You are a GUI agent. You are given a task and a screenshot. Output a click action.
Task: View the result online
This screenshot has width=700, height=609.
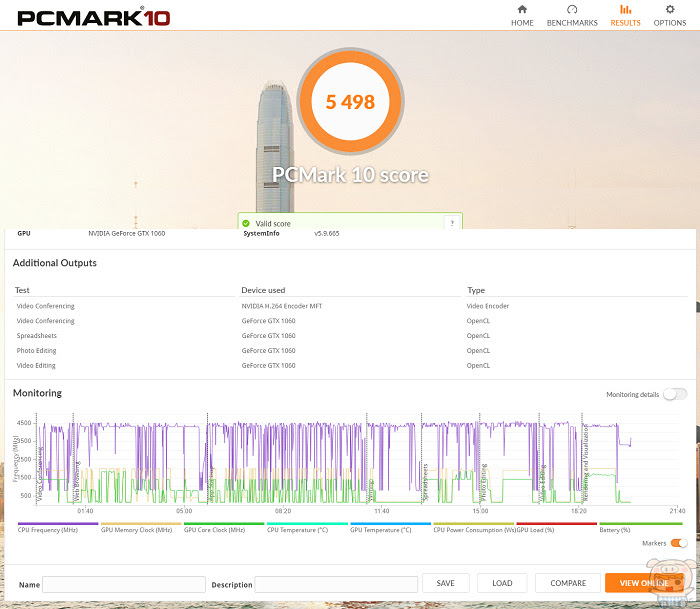[x=644, y=583]
